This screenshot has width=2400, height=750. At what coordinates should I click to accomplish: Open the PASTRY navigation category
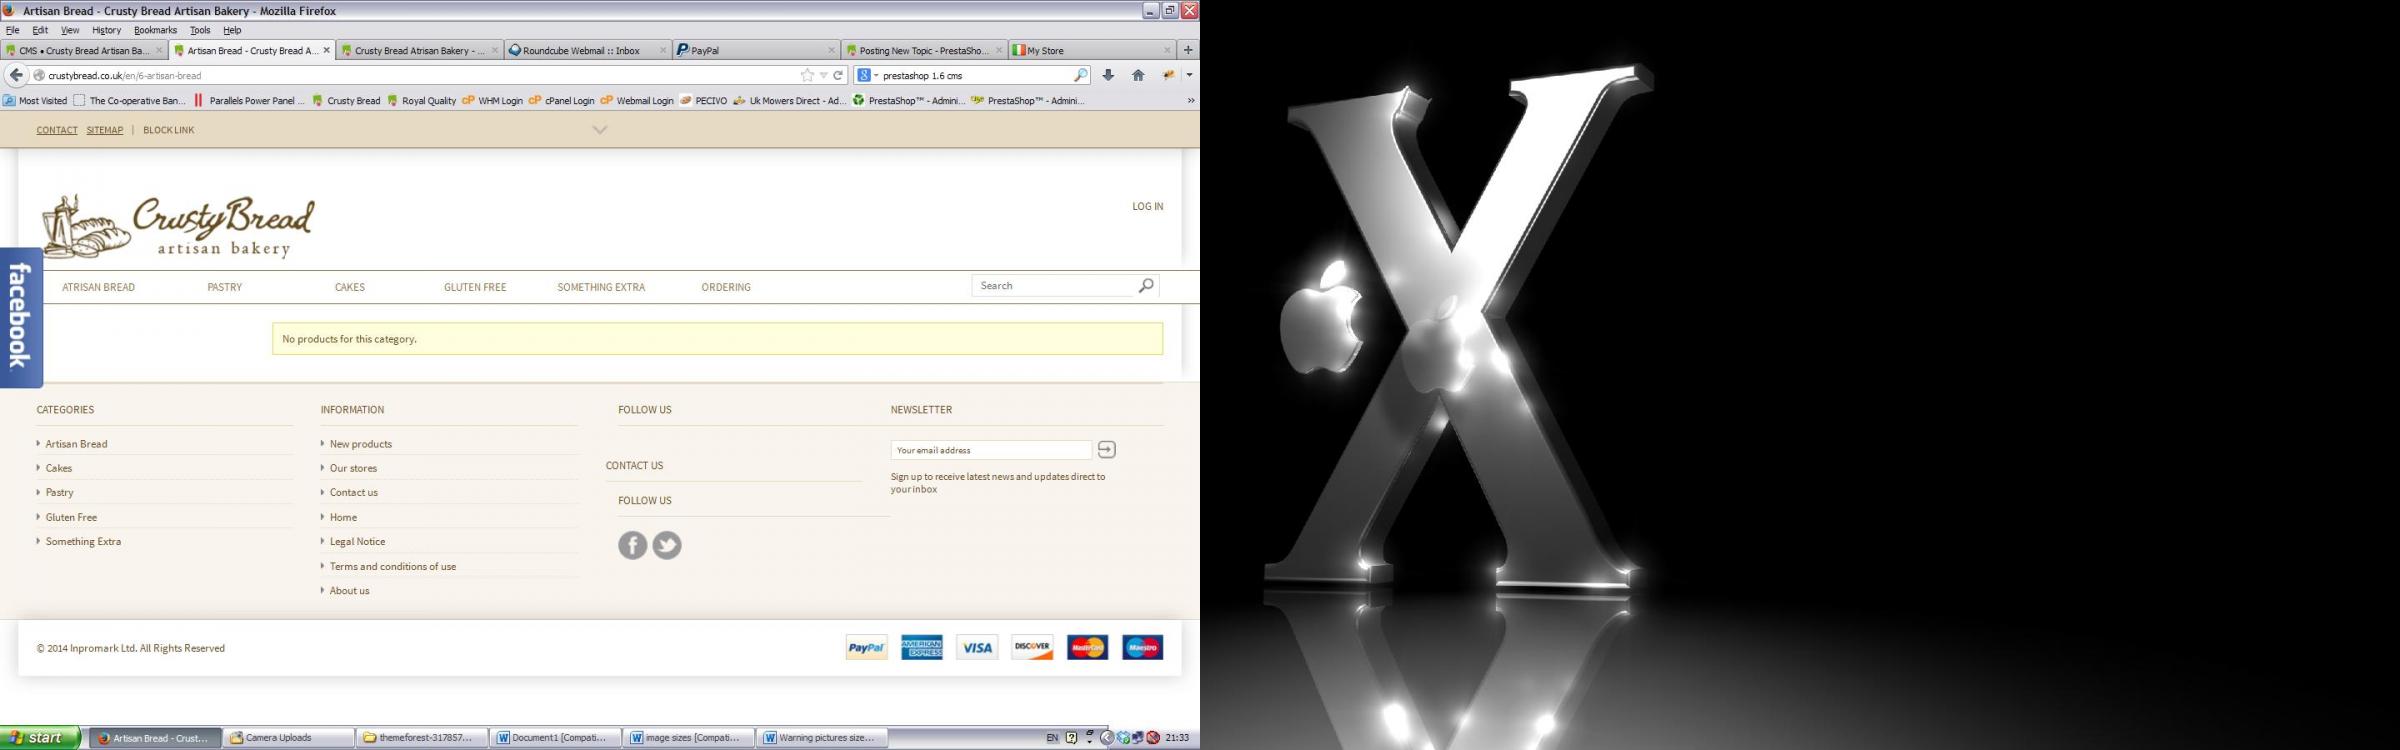[x=225, y=287]
